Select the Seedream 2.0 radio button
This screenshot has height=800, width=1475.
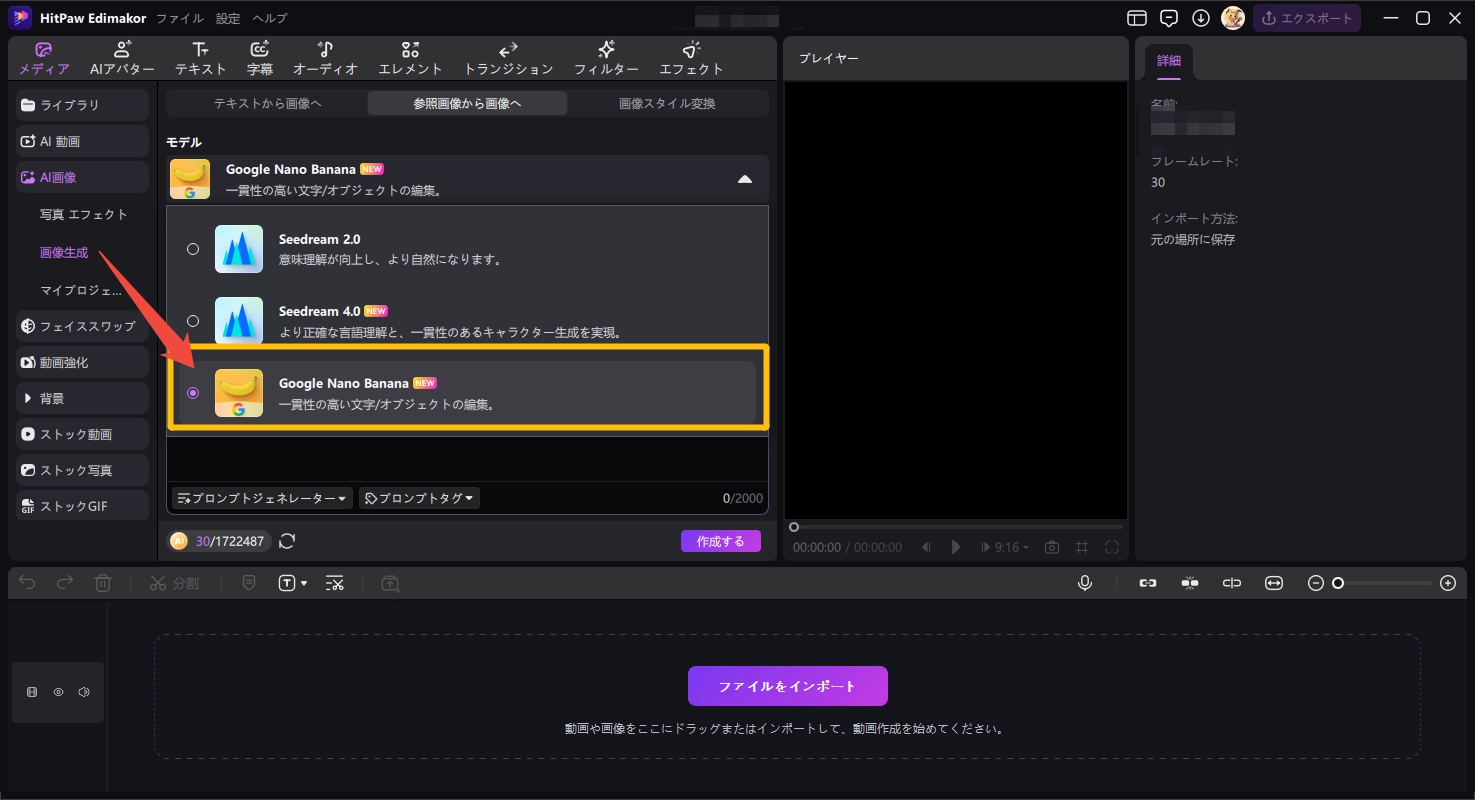[x=193, y=249]
